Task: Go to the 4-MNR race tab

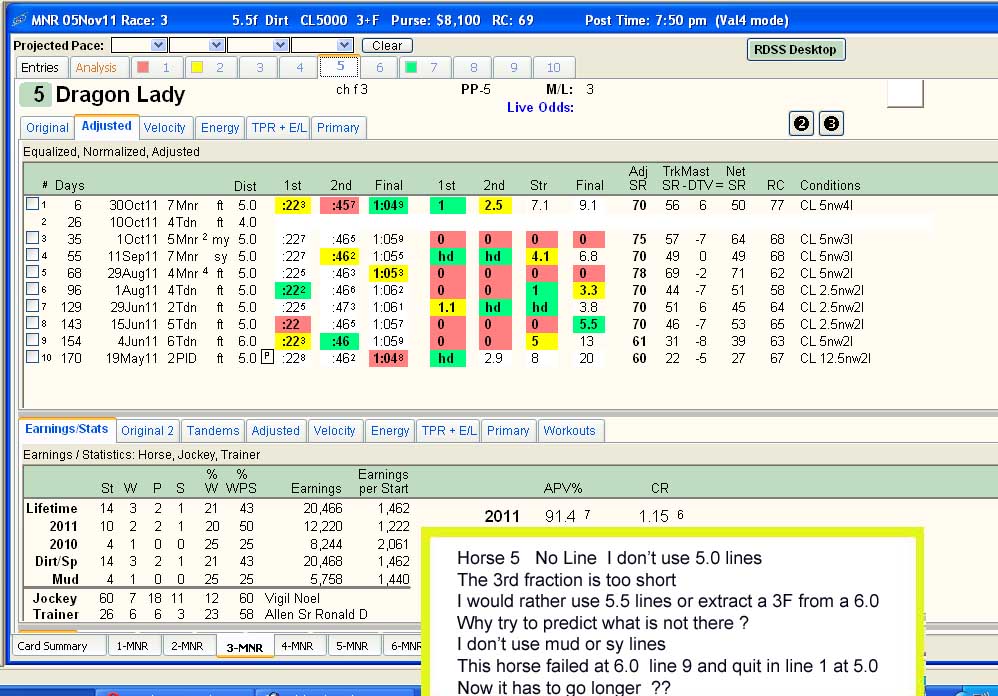Action: pos(297,646)
